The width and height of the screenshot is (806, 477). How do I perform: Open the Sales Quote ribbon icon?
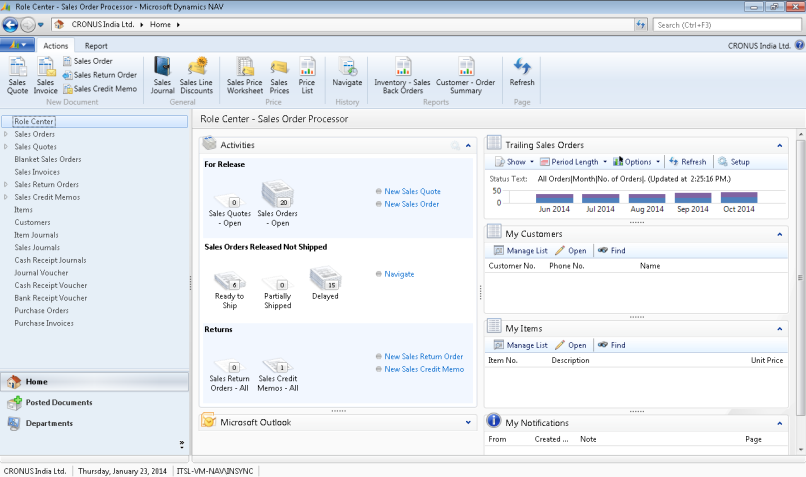pos(17,76)
